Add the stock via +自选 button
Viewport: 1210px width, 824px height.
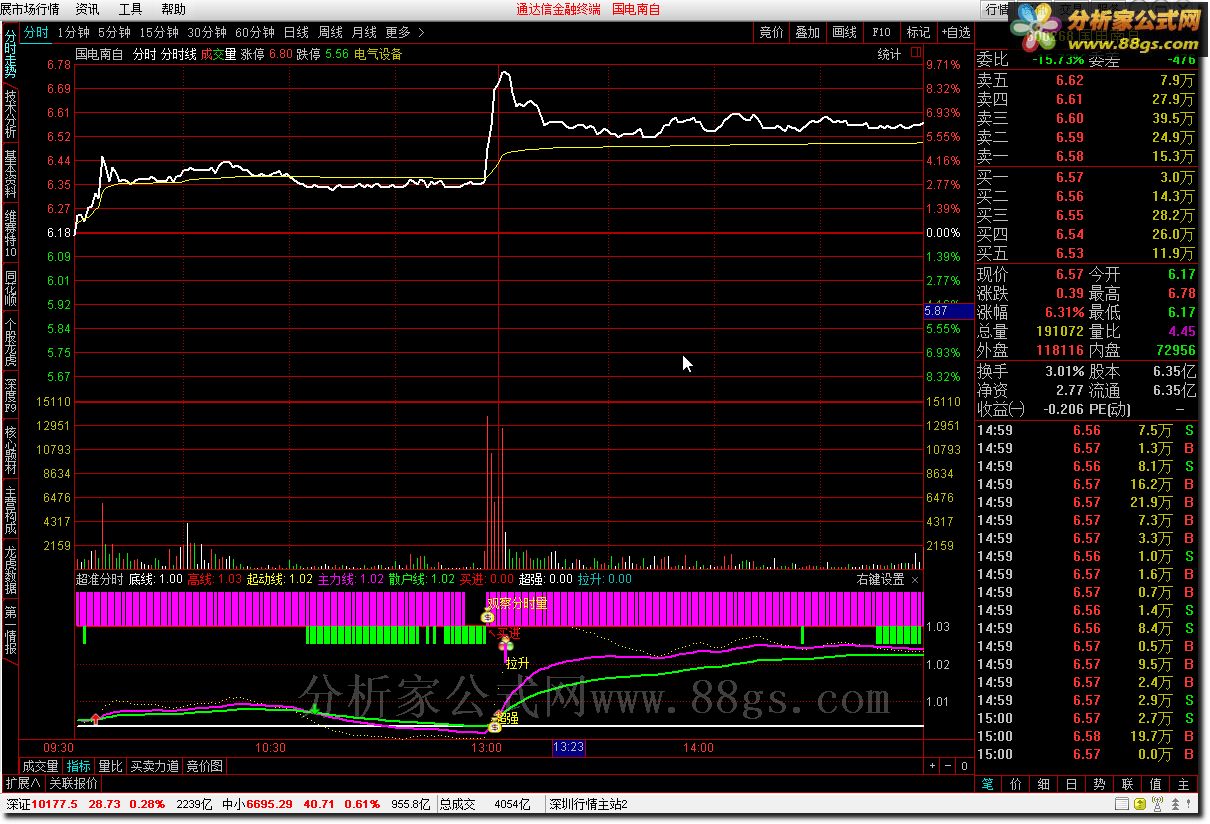click(x=955, y=32)
